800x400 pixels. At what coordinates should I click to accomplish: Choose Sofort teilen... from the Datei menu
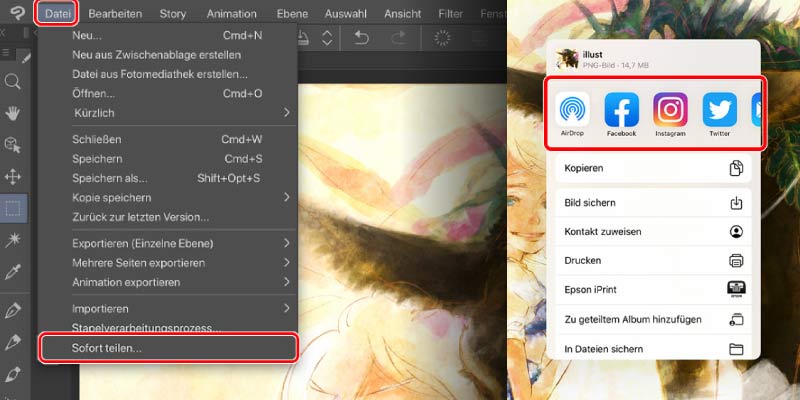point(168,348)
